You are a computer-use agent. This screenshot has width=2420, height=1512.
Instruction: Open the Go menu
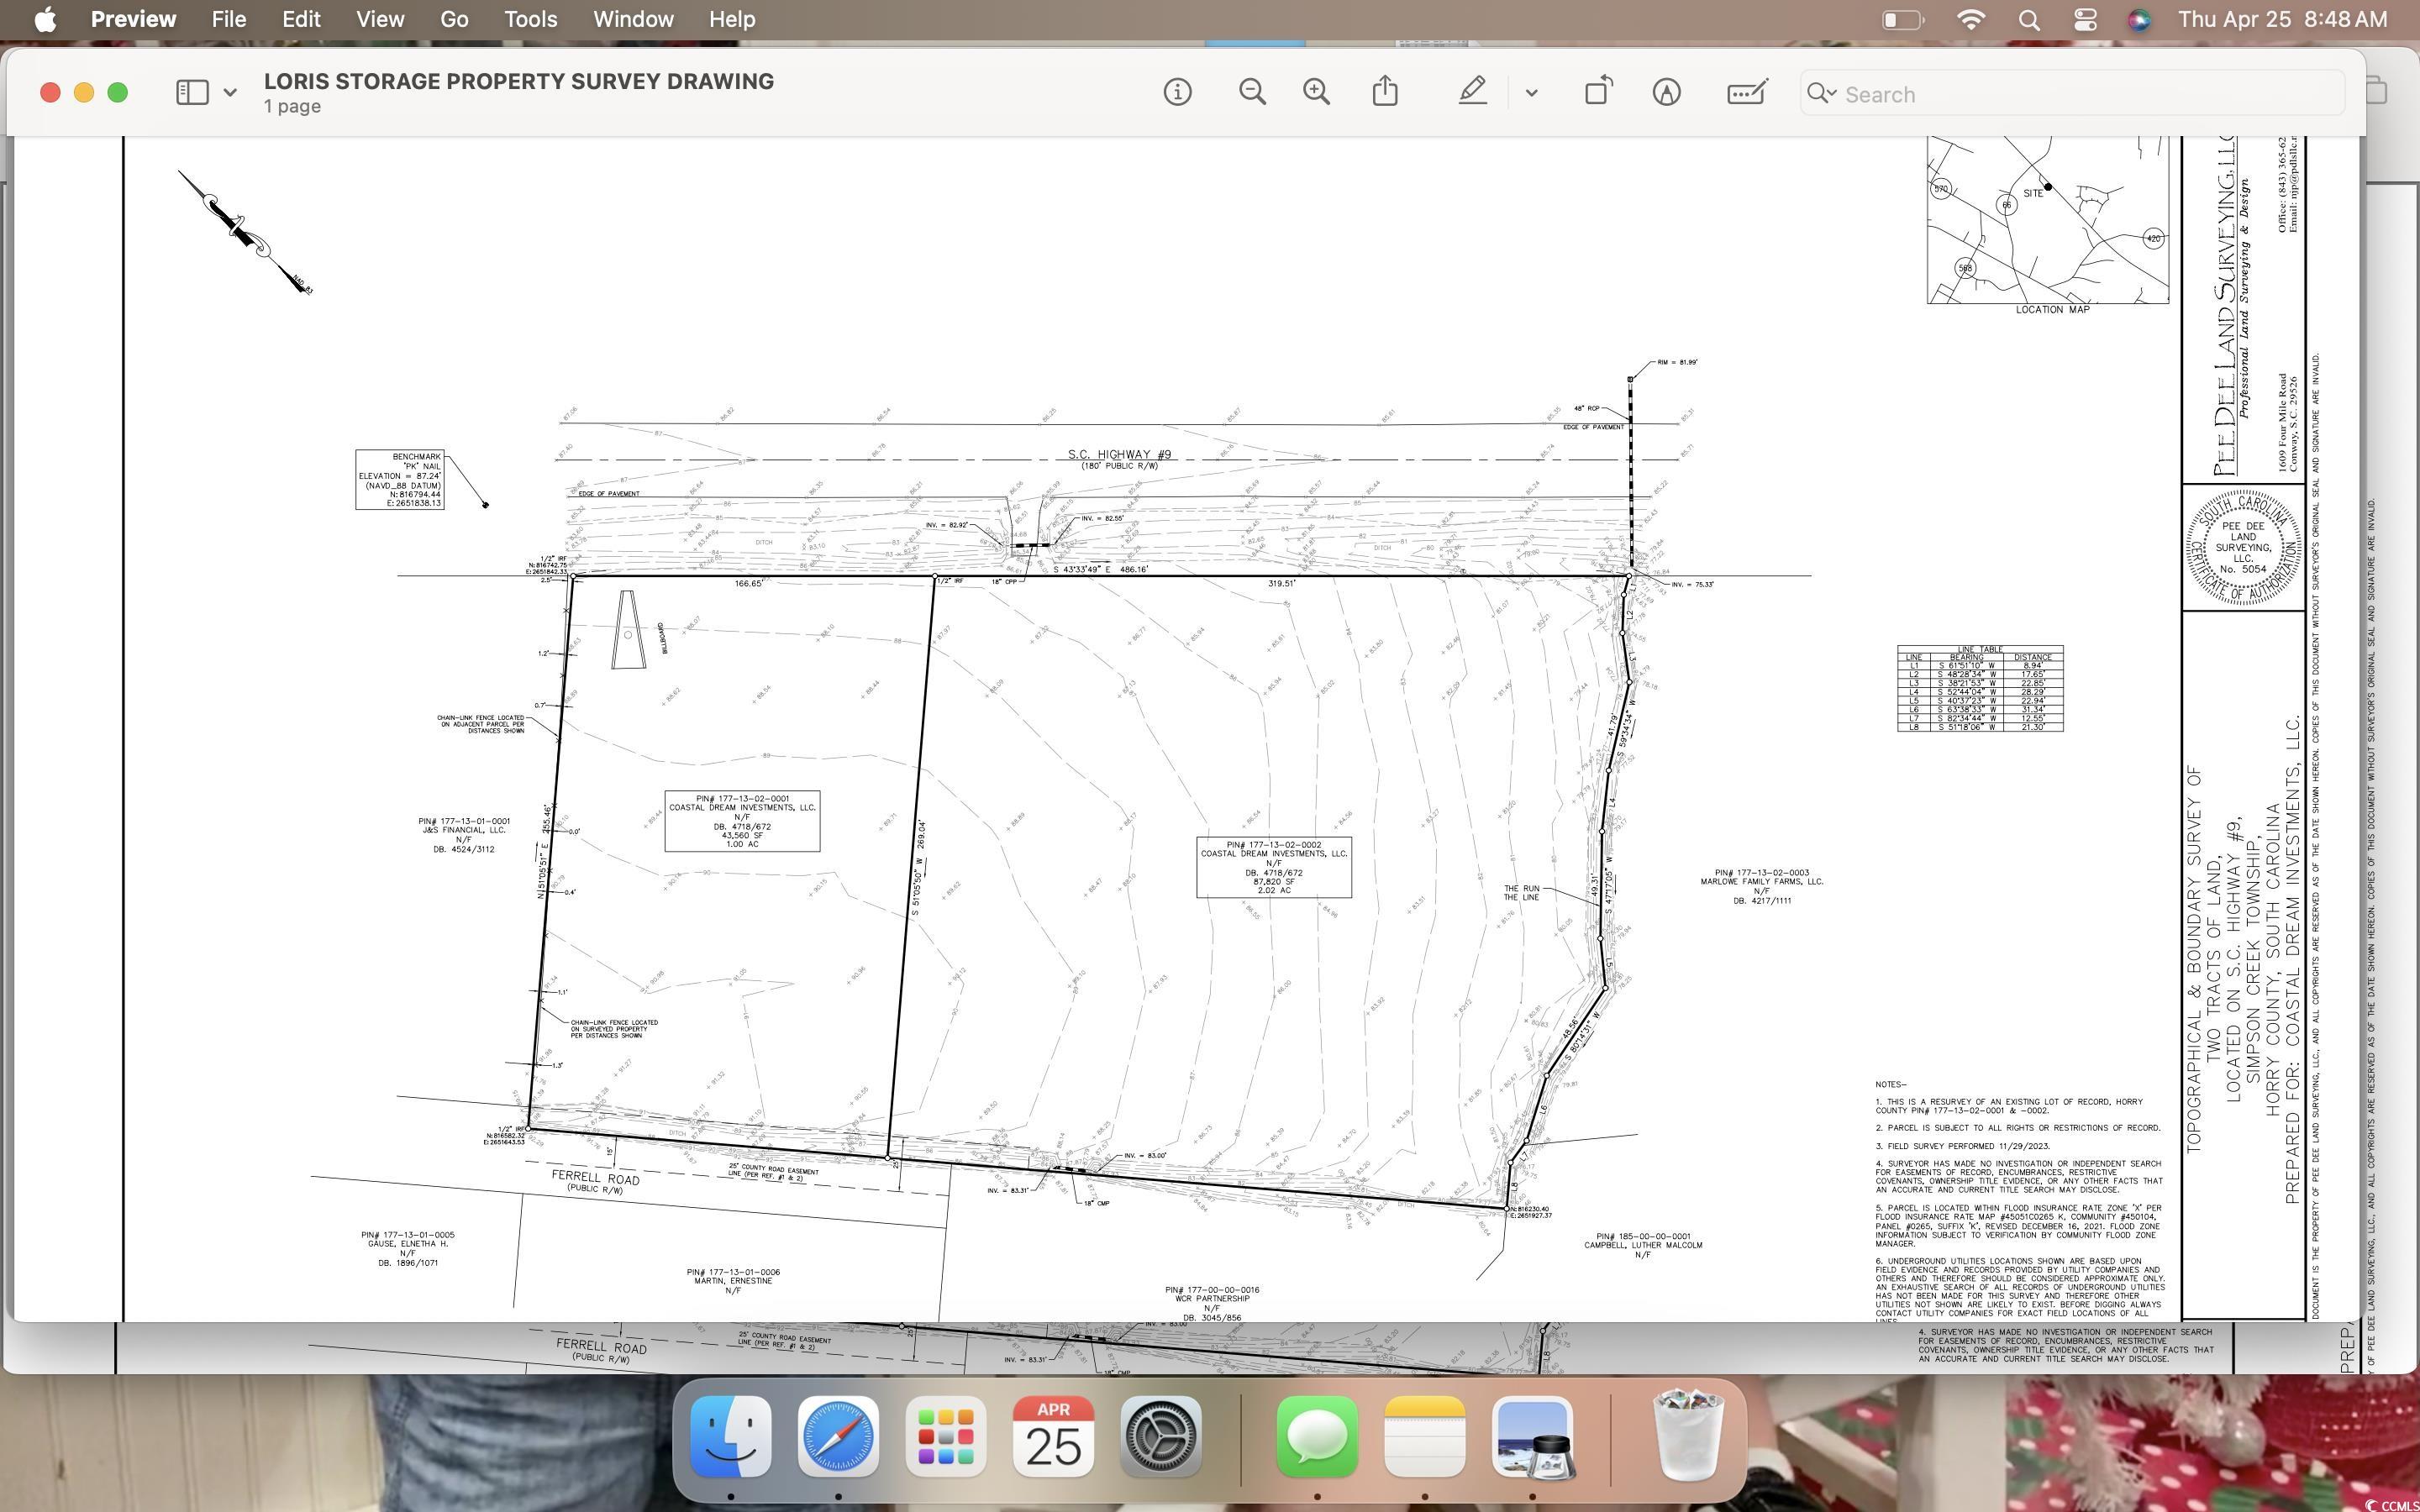click(x=454, y=19)
